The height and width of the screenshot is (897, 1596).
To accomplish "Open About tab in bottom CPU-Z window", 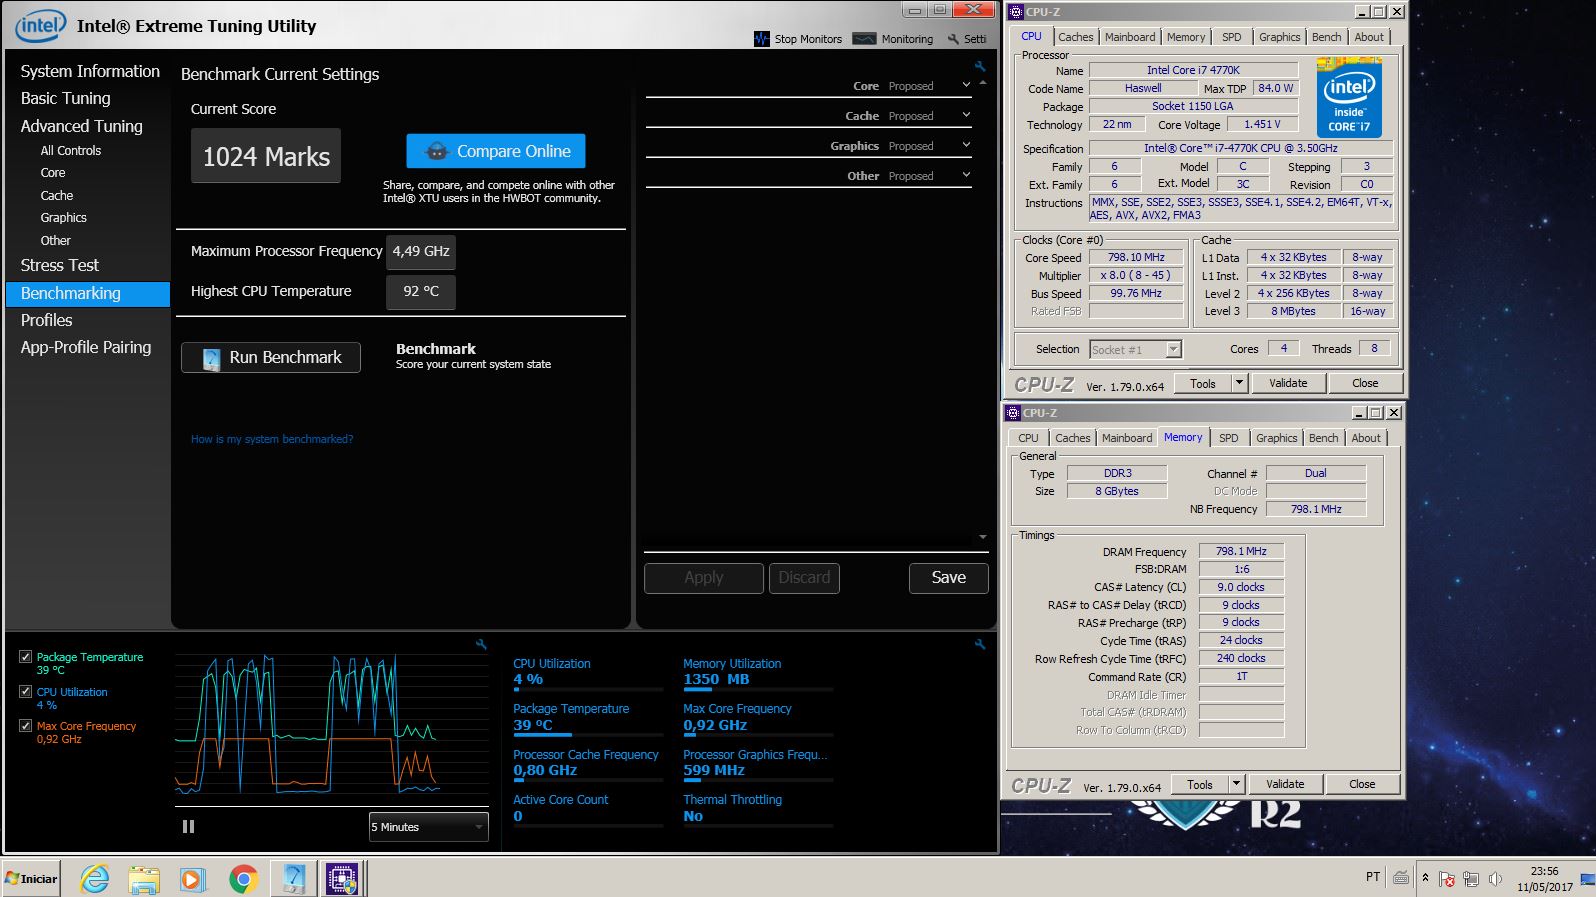I will click(x=1366, y=438).
